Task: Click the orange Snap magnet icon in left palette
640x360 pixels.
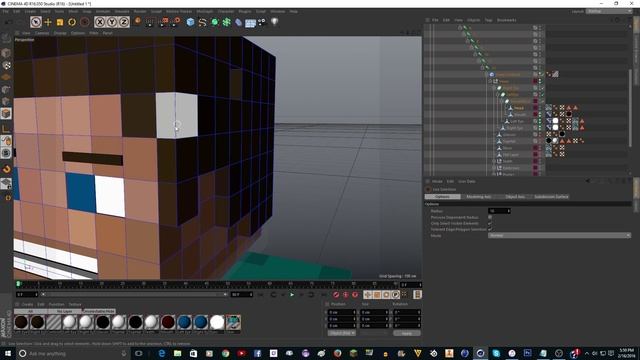Action: click(7, 169)
